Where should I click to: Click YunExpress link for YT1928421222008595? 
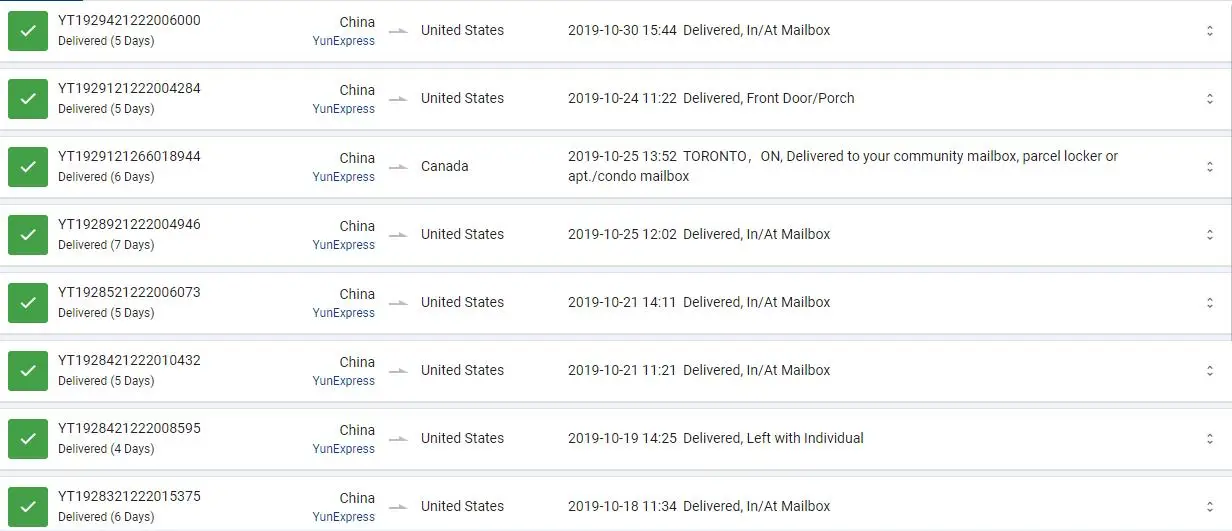(x=343, y=449)
